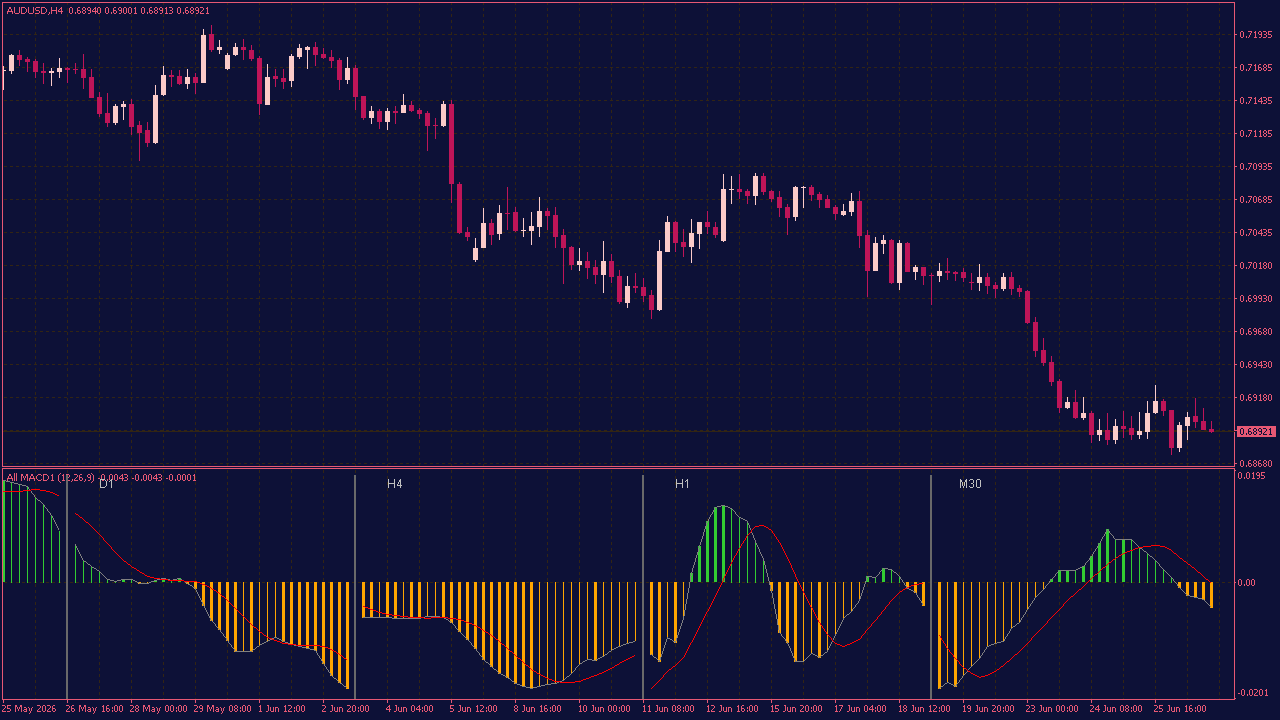Screen dimensions: 1280x720
Task: Click price level 0.70180 on the axis
Action: [x=1256, y=266]
